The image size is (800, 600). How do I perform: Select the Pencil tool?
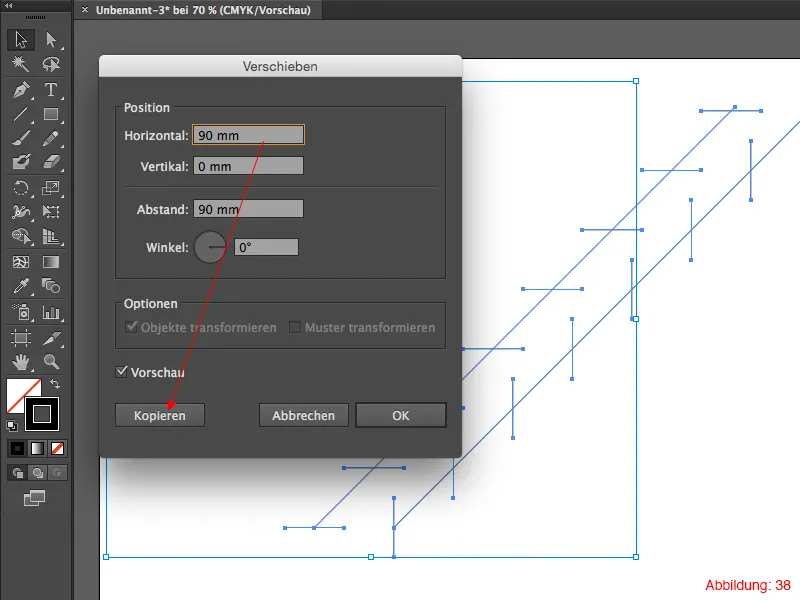[51, 138]
